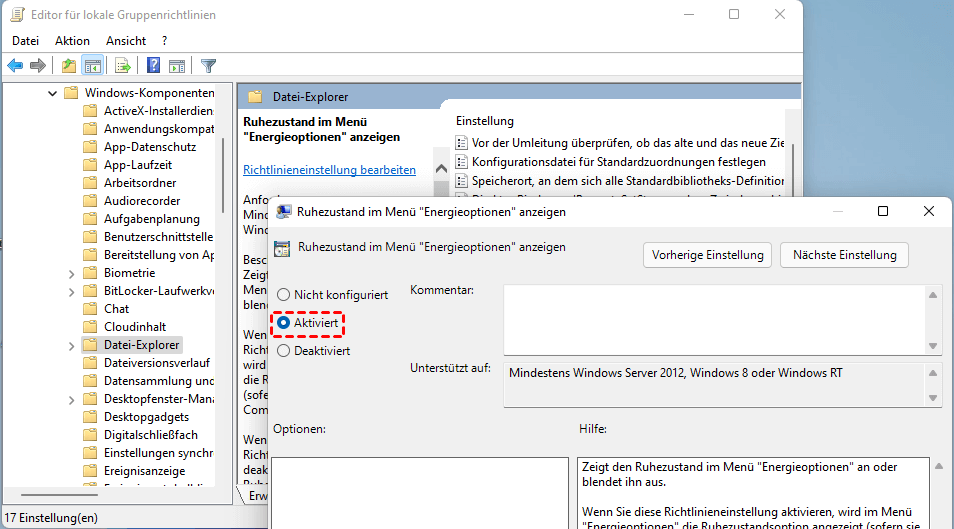The image size is (954, 529).
Task: Open the Help toolbar icon
Action: (x=153, y=65)
